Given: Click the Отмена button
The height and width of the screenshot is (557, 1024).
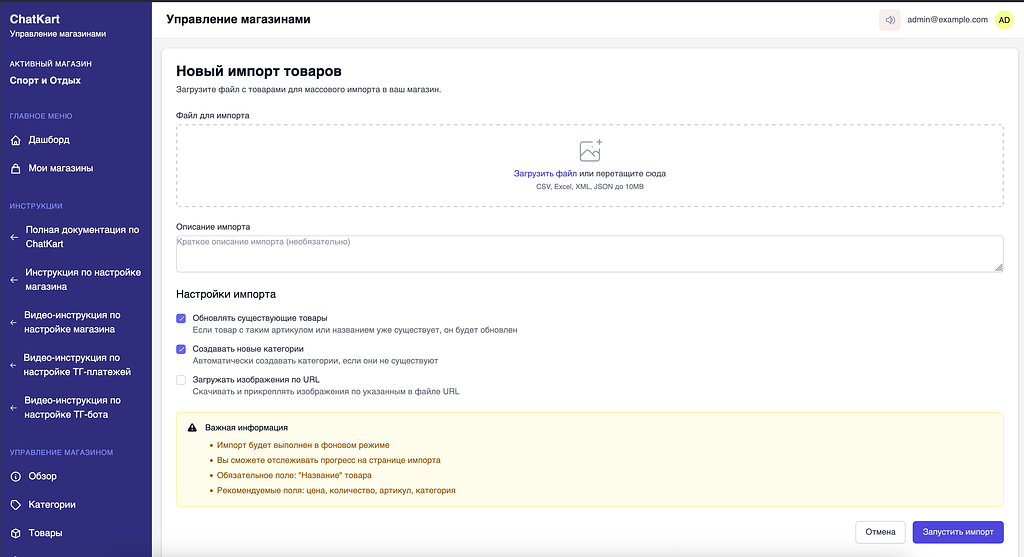Looking at the screenshot, I should pos(880,532).
